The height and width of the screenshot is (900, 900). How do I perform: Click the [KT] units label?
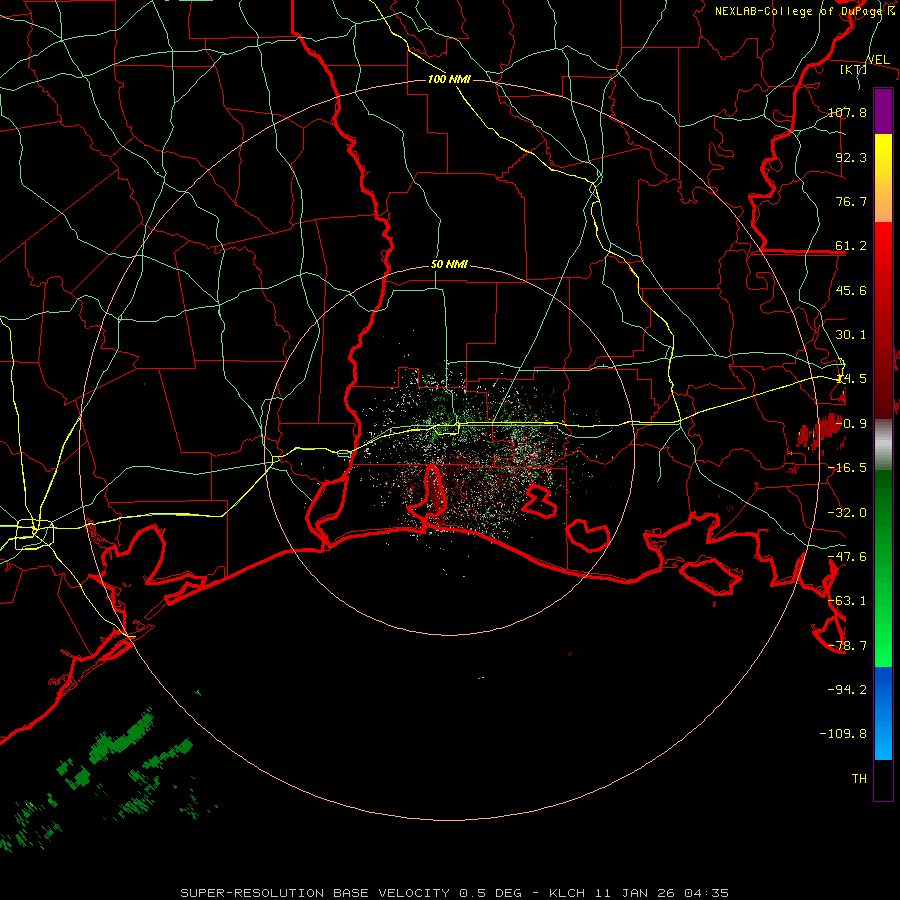[853, 69]
